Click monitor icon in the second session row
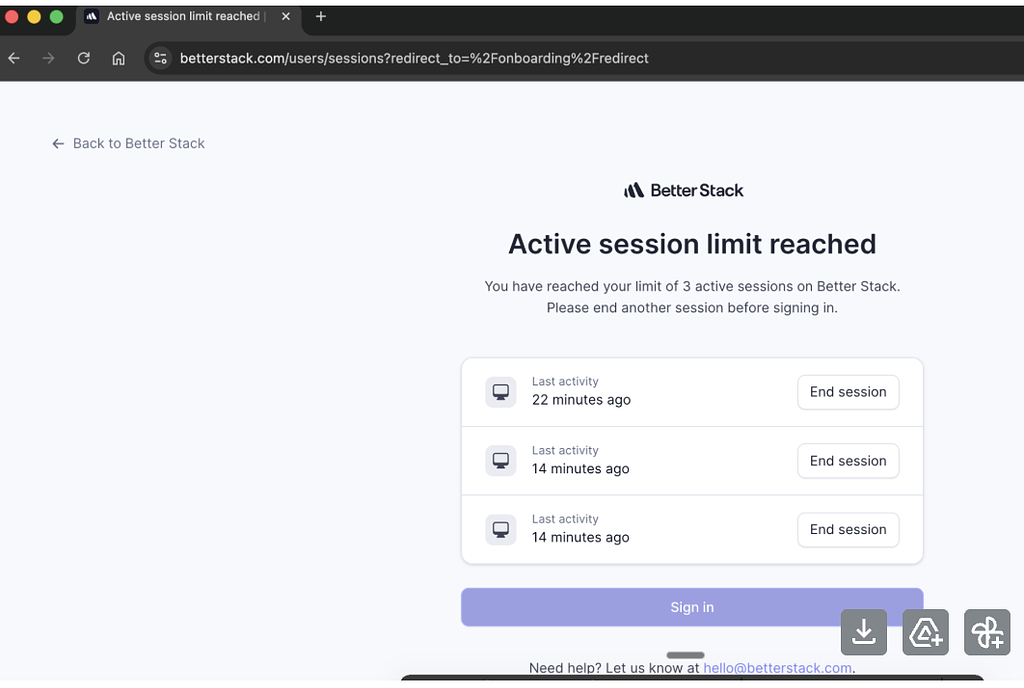Image resolution: width=1024 pixels, height=688 pixels. pyautogui.click(x=501, y=461)
